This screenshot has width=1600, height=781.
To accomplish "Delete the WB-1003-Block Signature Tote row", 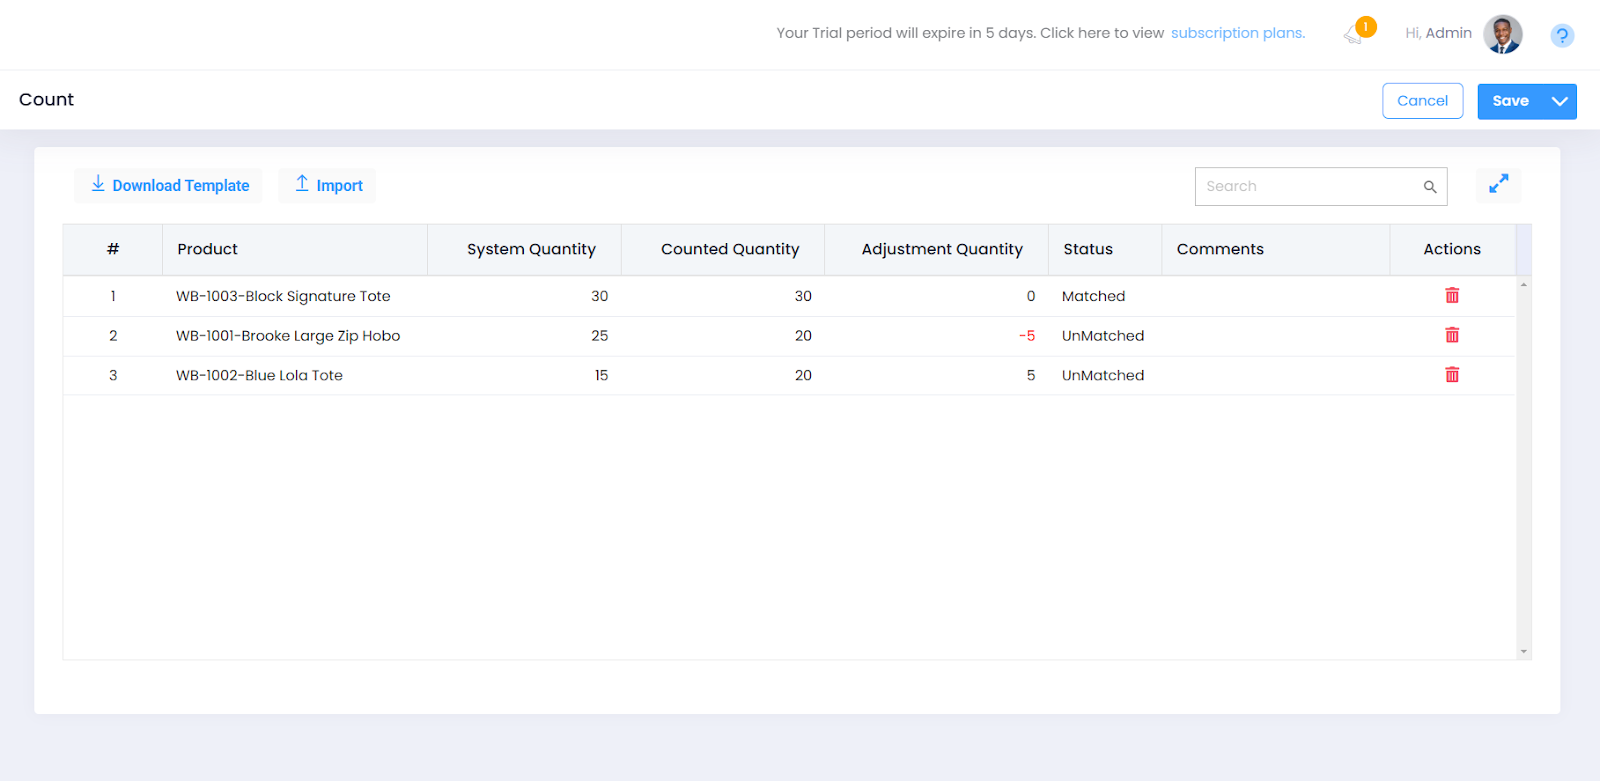I will [x=1452, y=296].
